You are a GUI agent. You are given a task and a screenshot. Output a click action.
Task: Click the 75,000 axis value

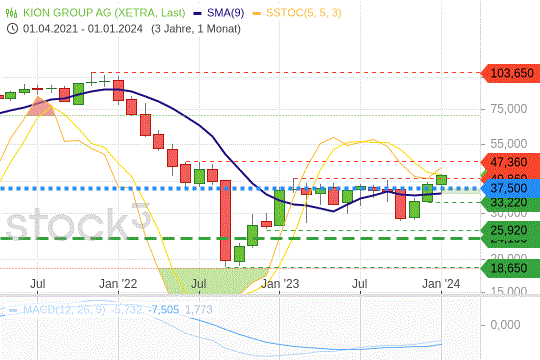click(509, 109)
